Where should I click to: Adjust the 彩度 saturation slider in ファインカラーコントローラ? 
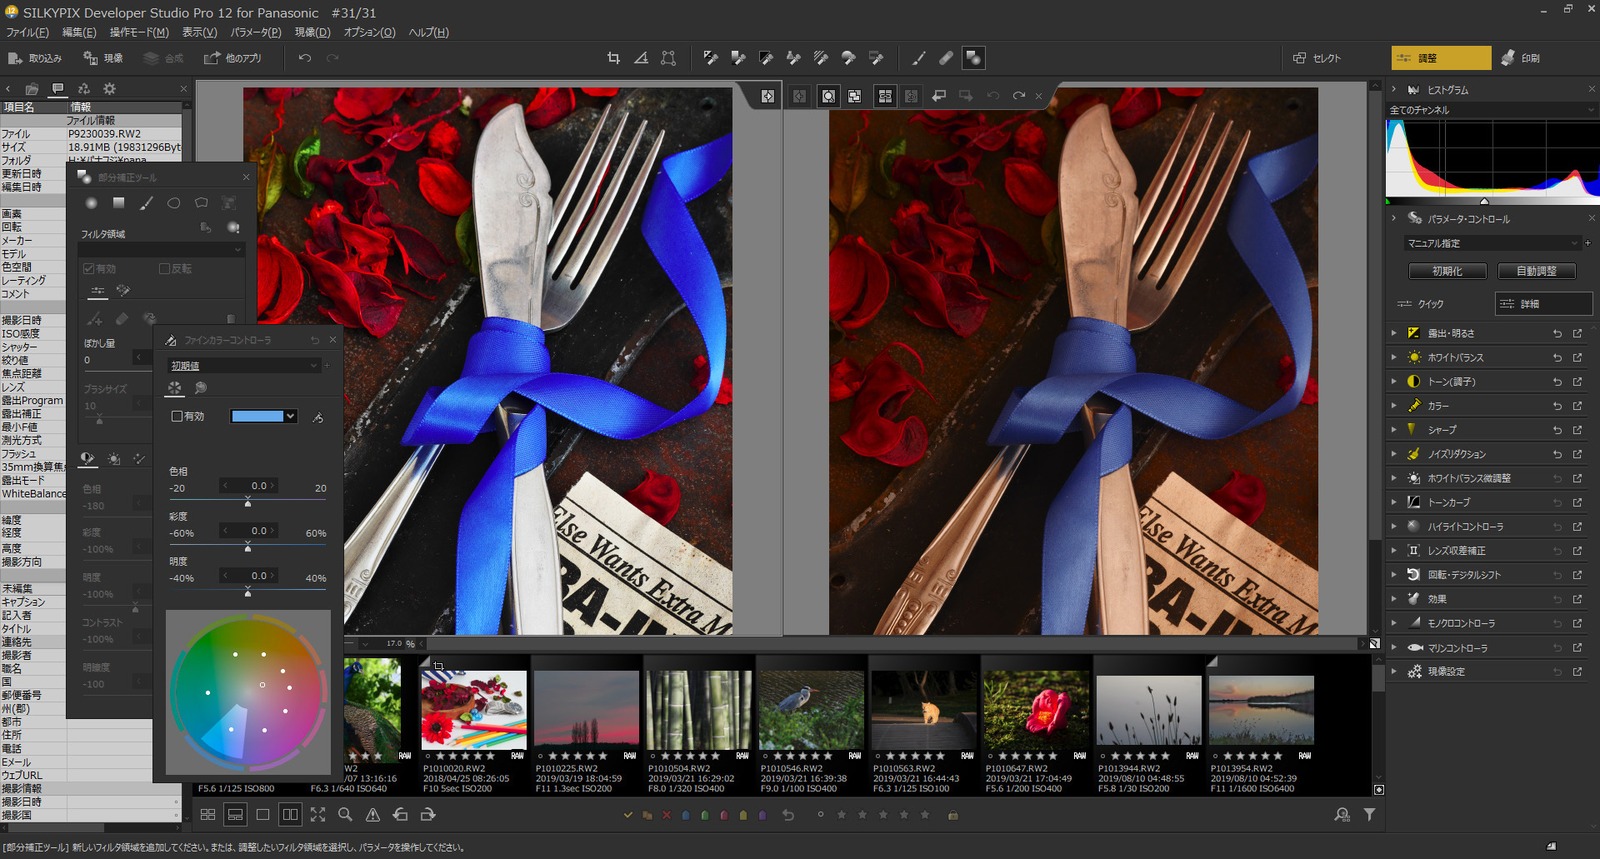[248, 545]
